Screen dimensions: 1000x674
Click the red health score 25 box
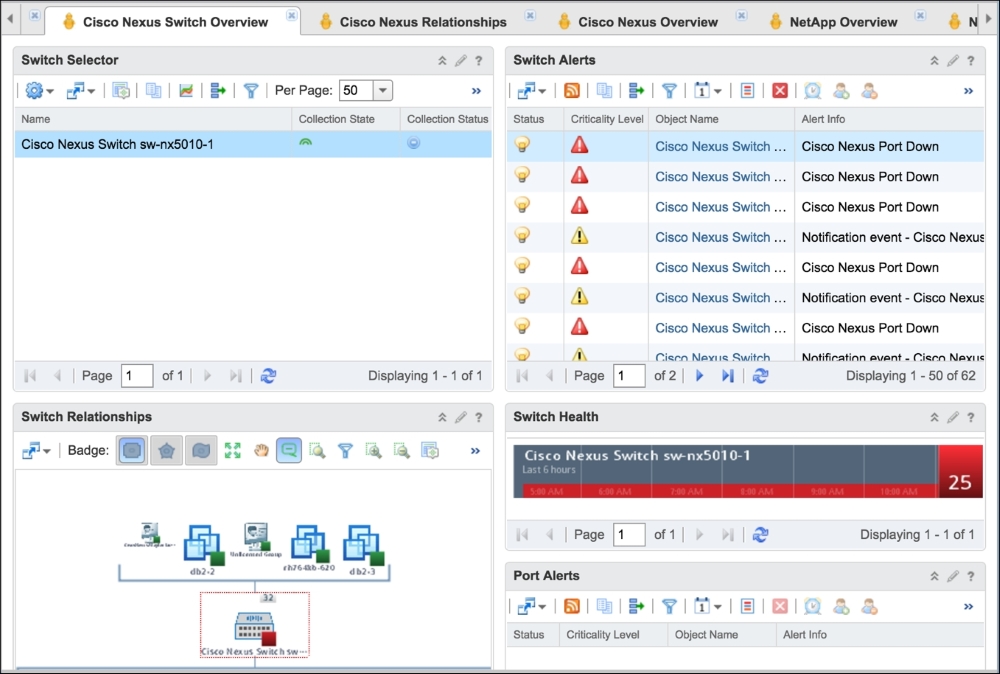pyautogui.click(x=960, y=472)
